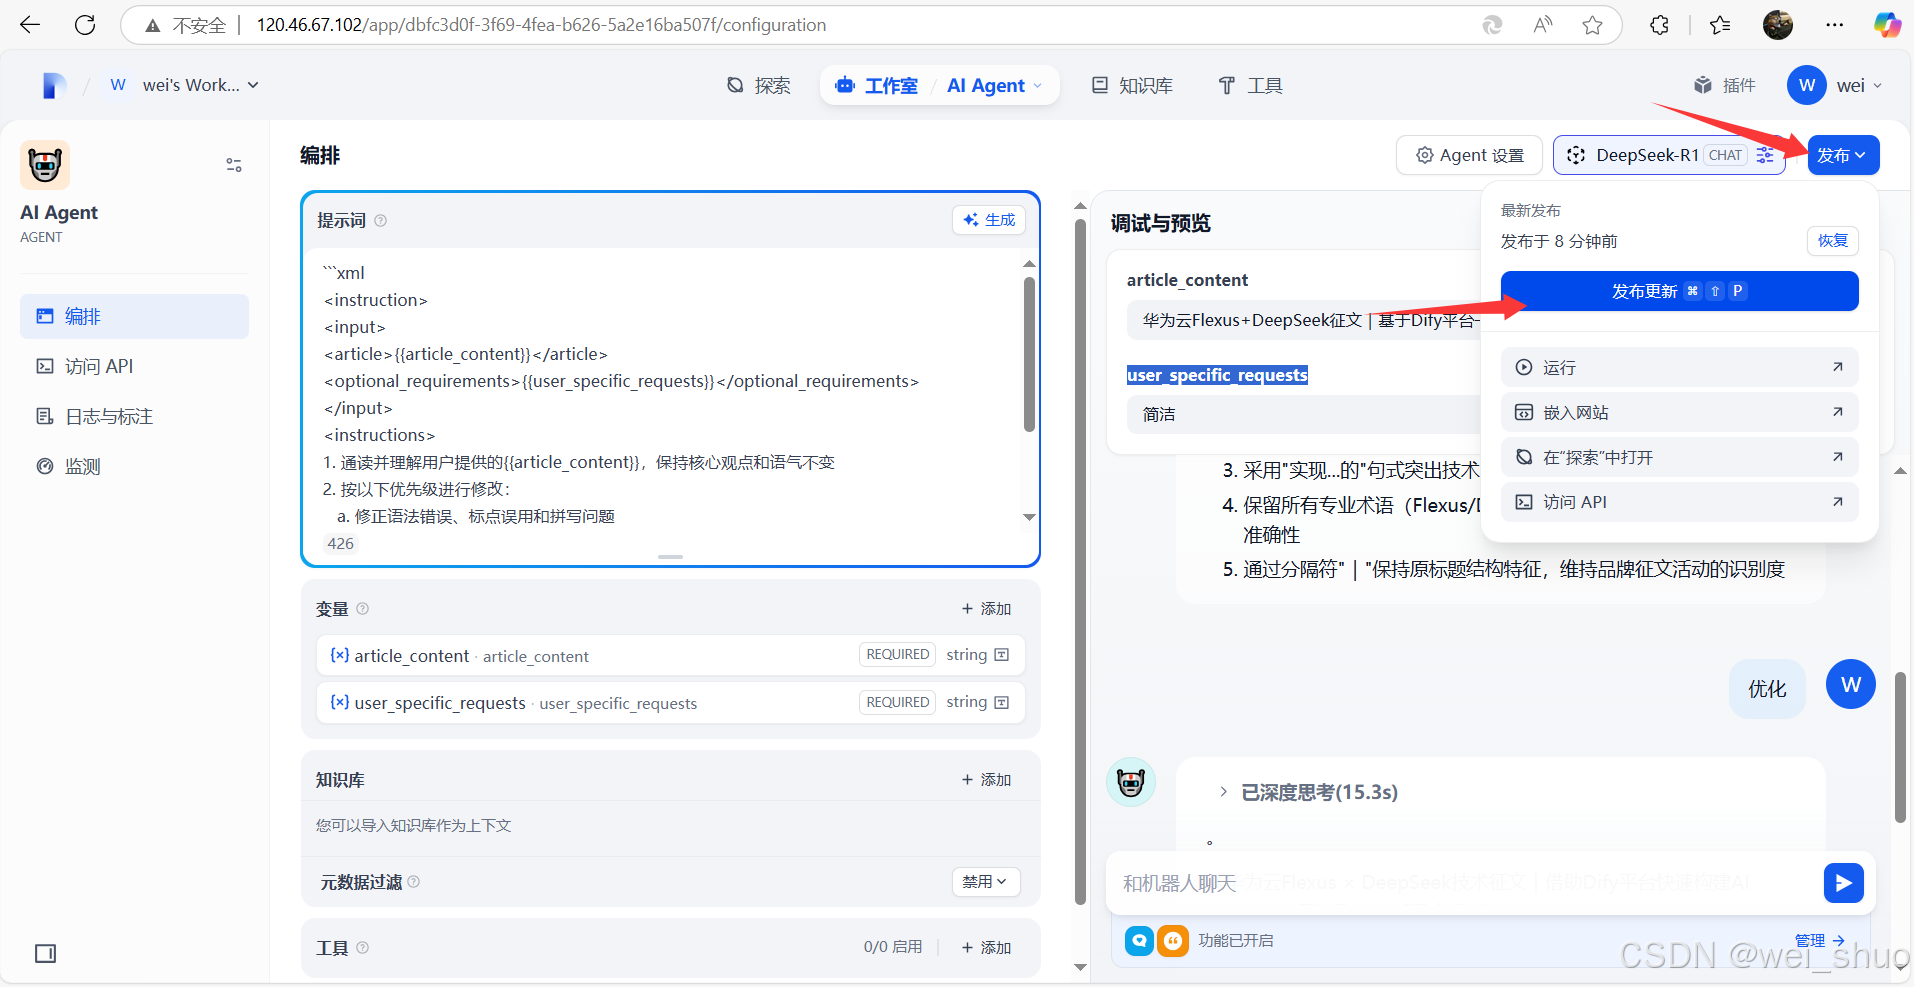
Task: Click the blue conversation opener feature icon
Action: point(1139,941)
